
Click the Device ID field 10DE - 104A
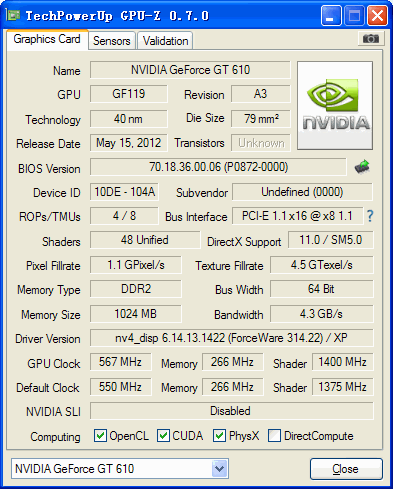point(124,192)
